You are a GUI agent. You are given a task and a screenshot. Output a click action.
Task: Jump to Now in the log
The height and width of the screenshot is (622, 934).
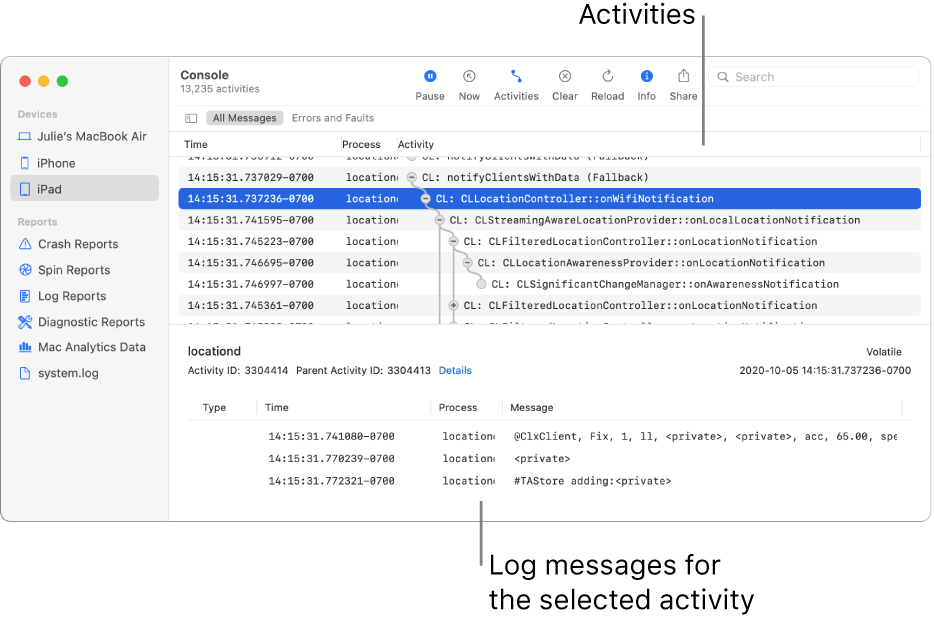469,85
